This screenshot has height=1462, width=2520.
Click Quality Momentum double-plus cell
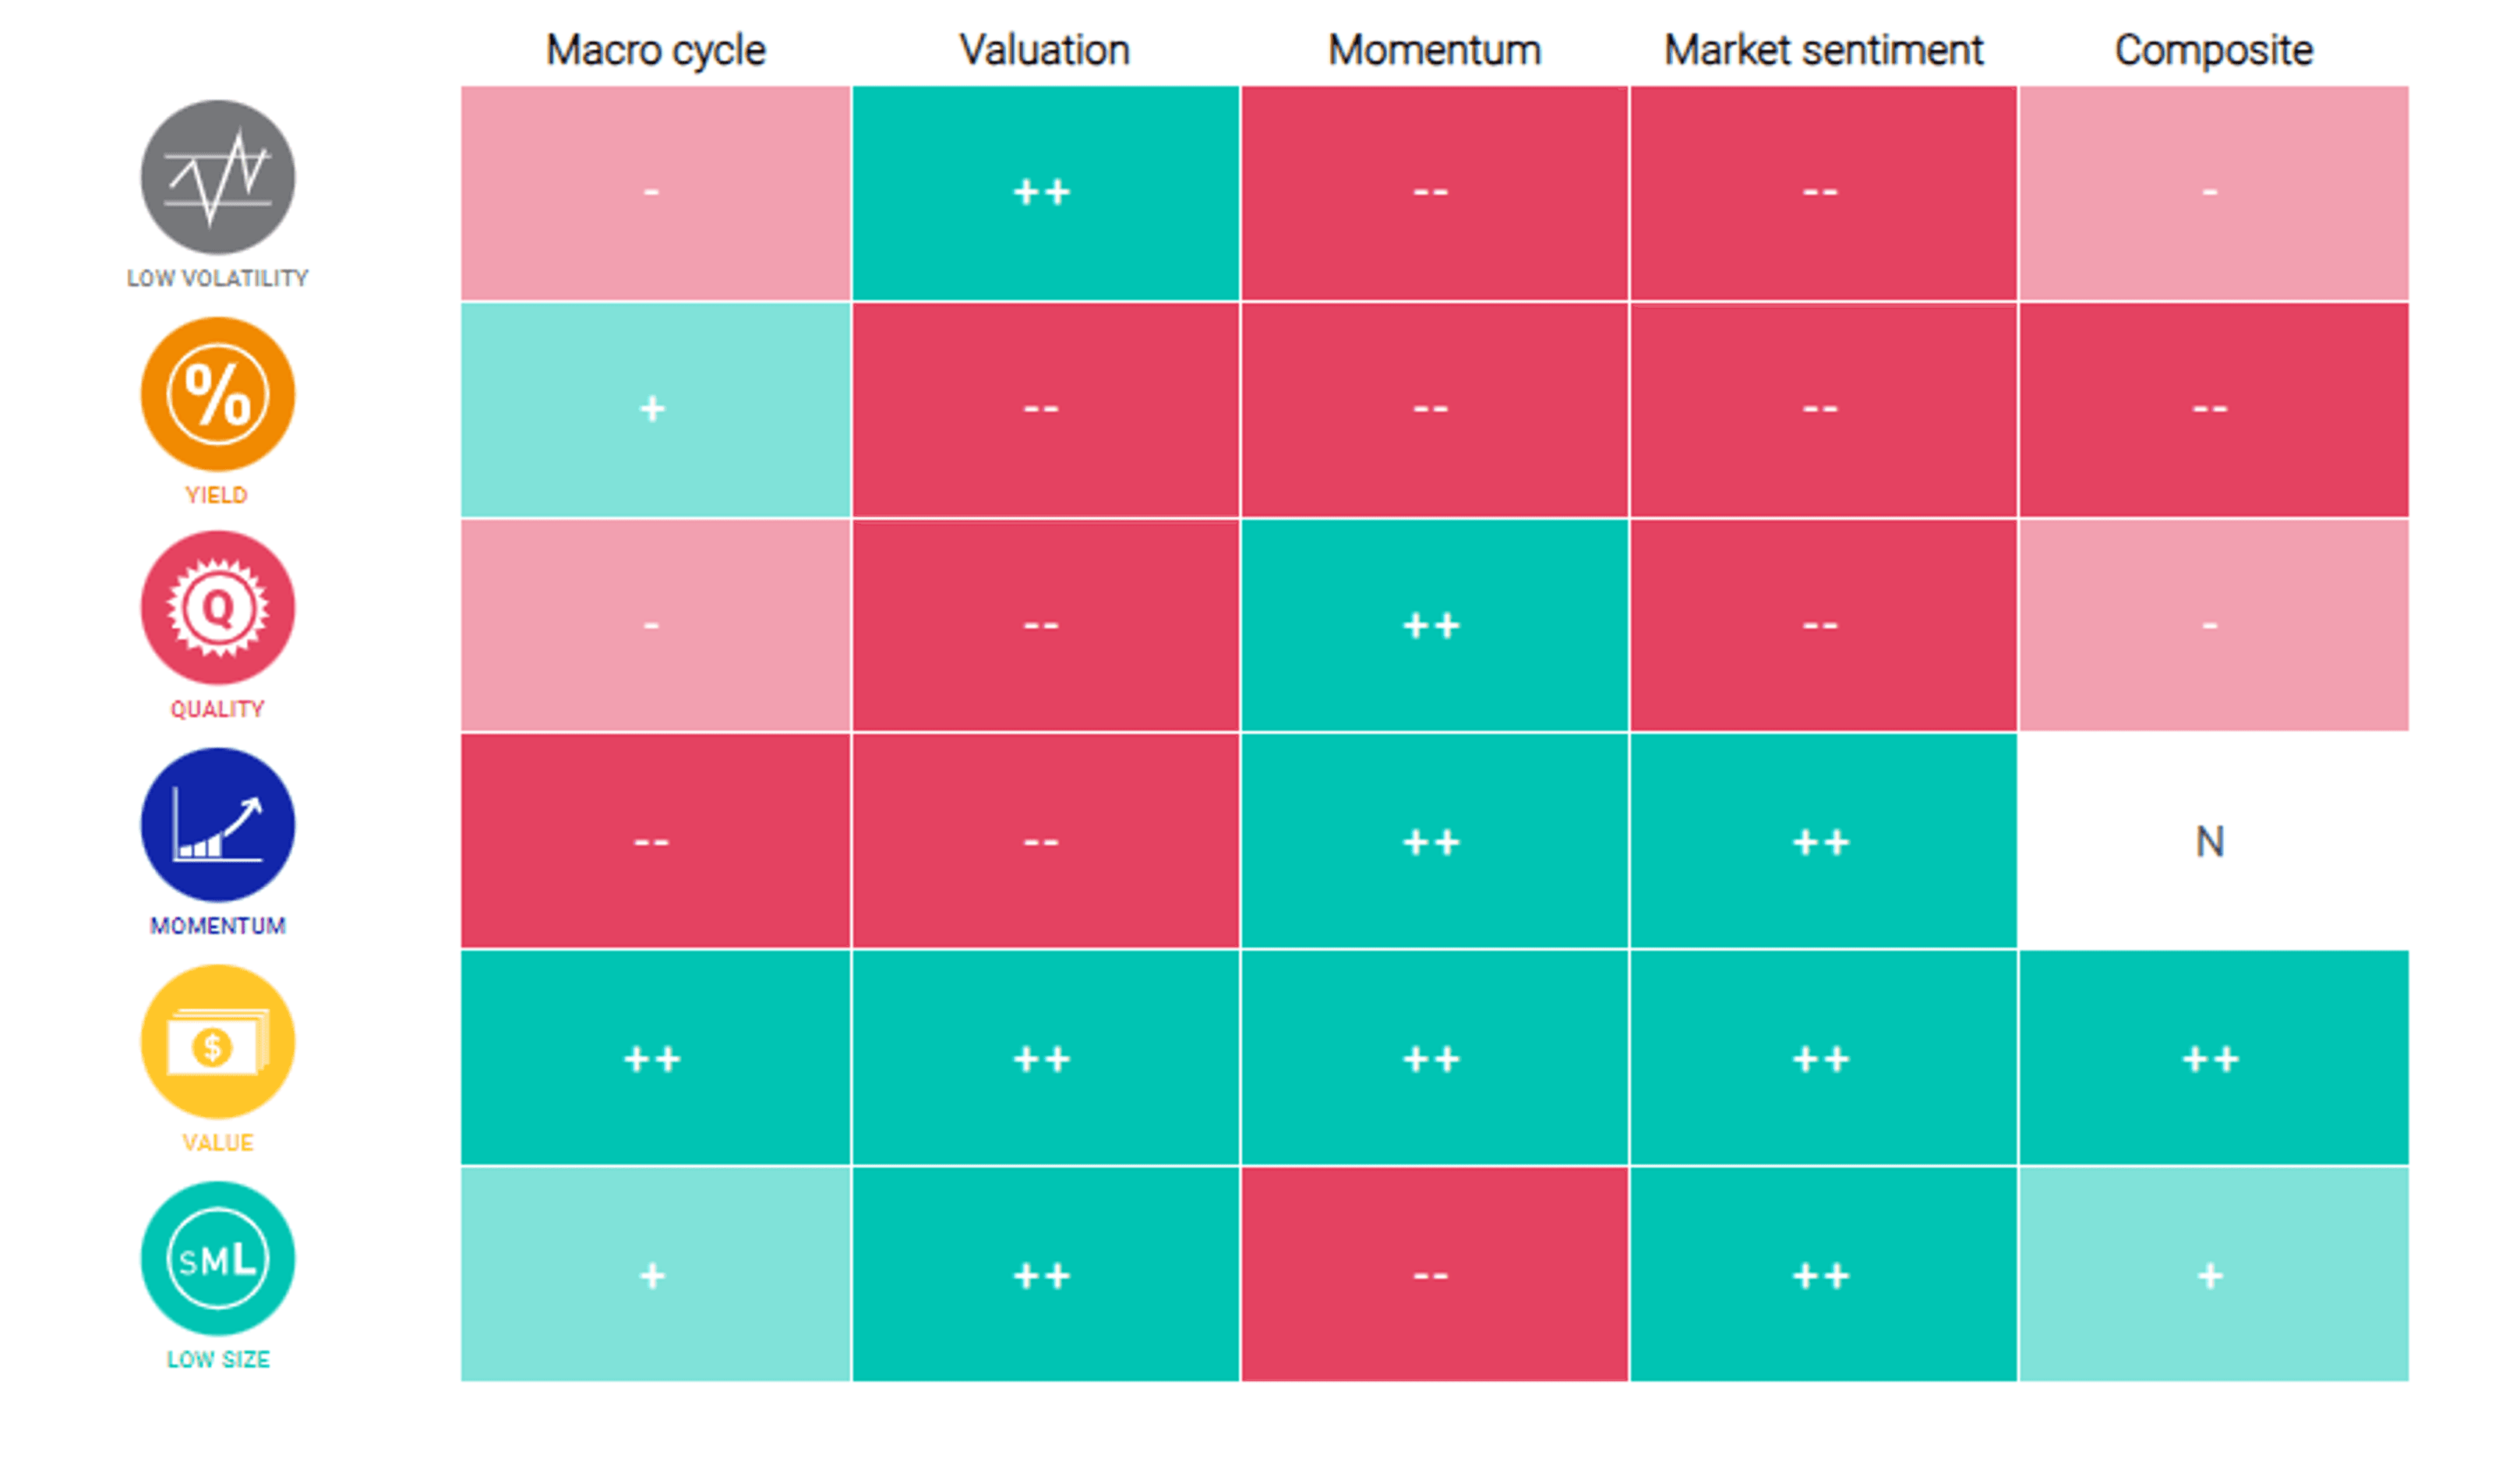click(x=1434, y=626)
